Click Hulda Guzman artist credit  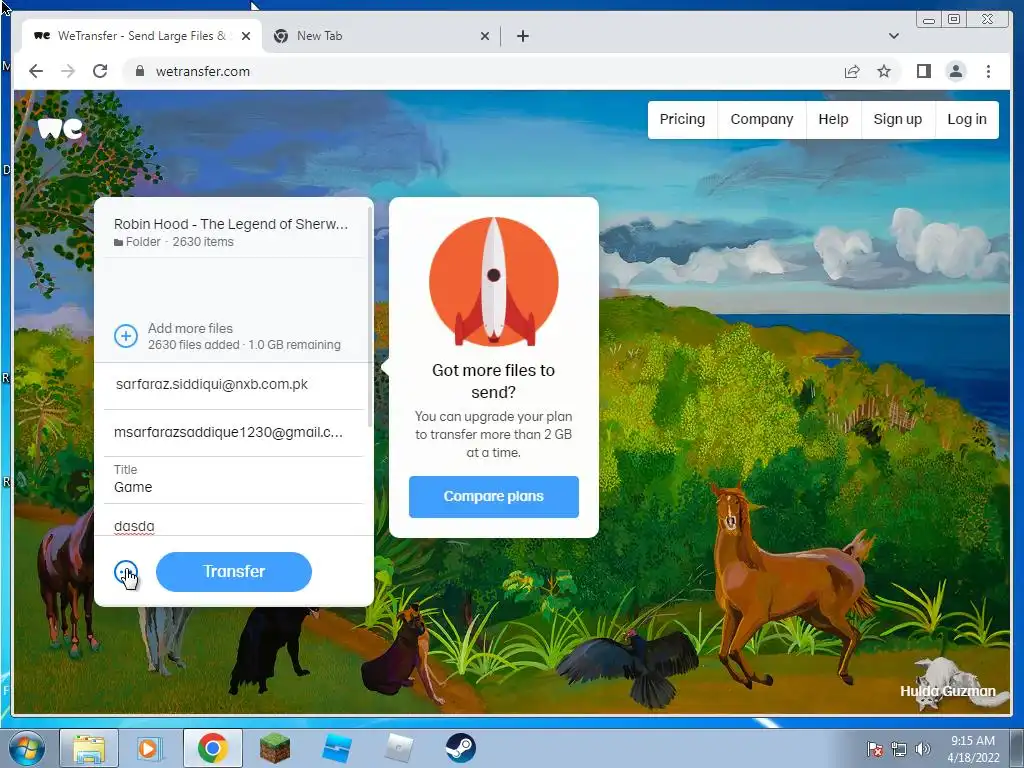[x=948, y=691]
